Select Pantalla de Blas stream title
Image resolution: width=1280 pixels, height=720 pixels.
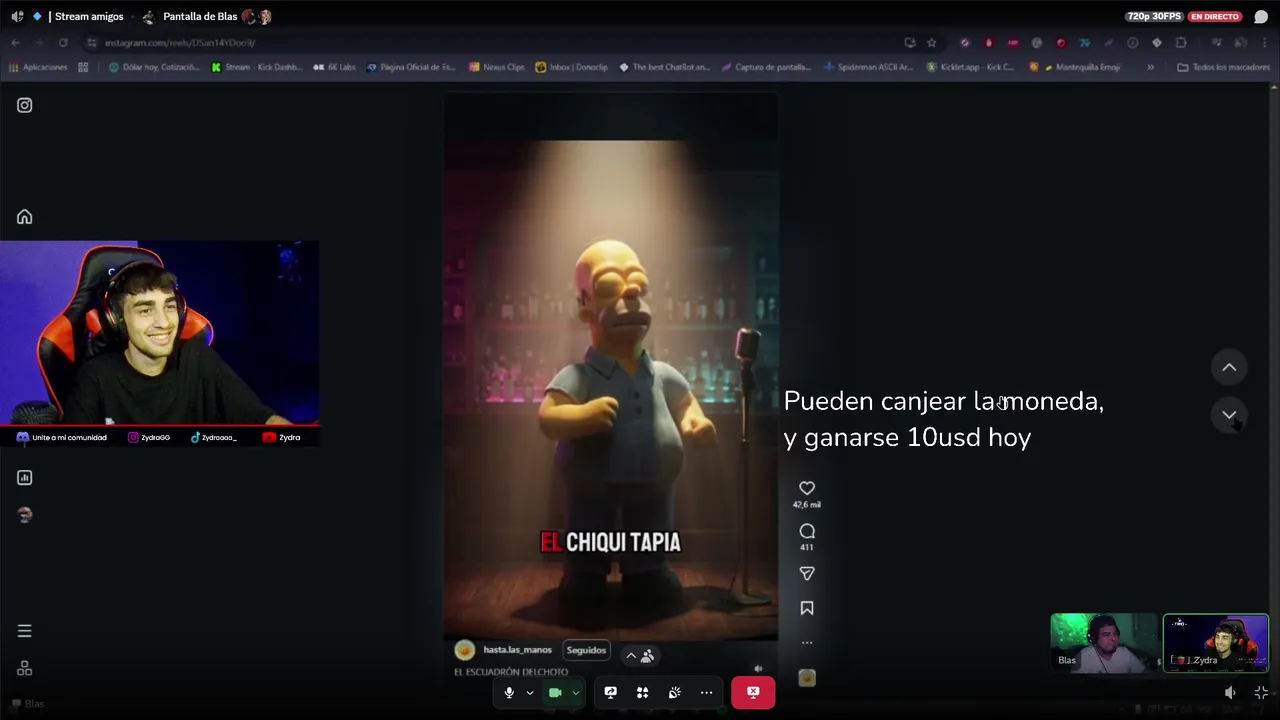coord(200,16)
